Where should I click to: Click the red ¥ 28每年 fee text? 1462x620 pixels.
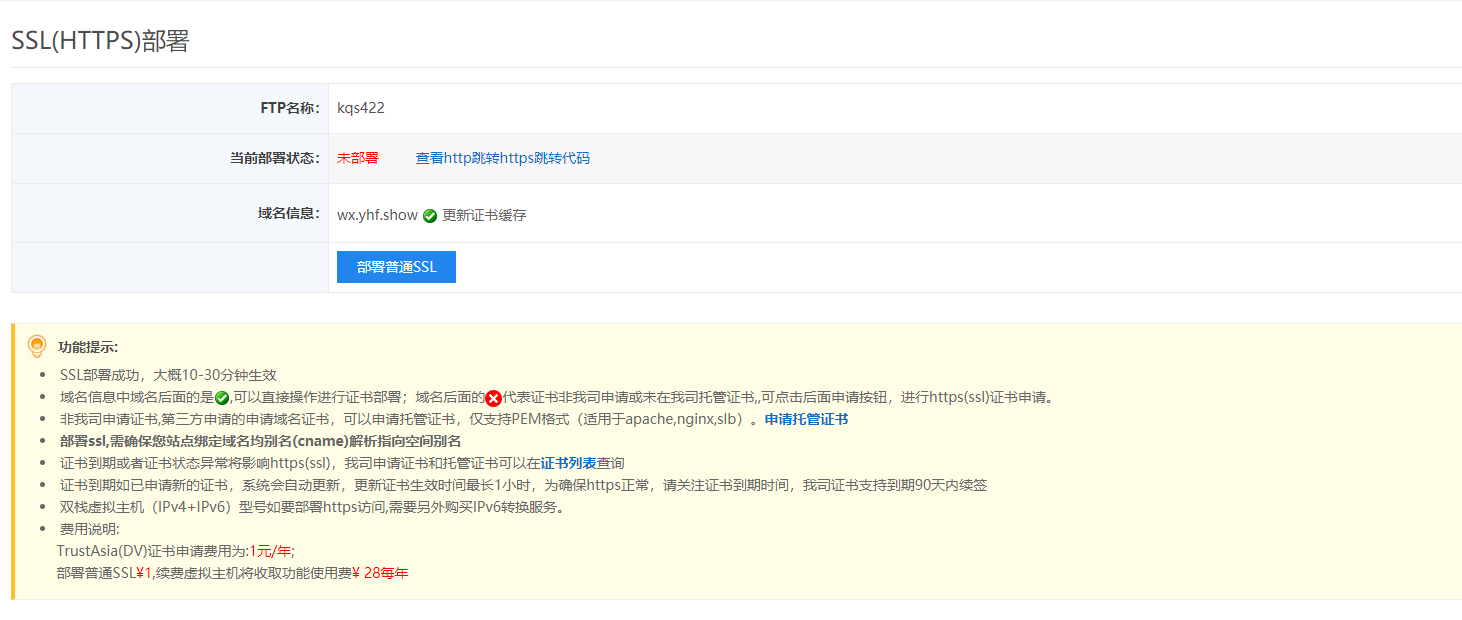coord(380,573)
